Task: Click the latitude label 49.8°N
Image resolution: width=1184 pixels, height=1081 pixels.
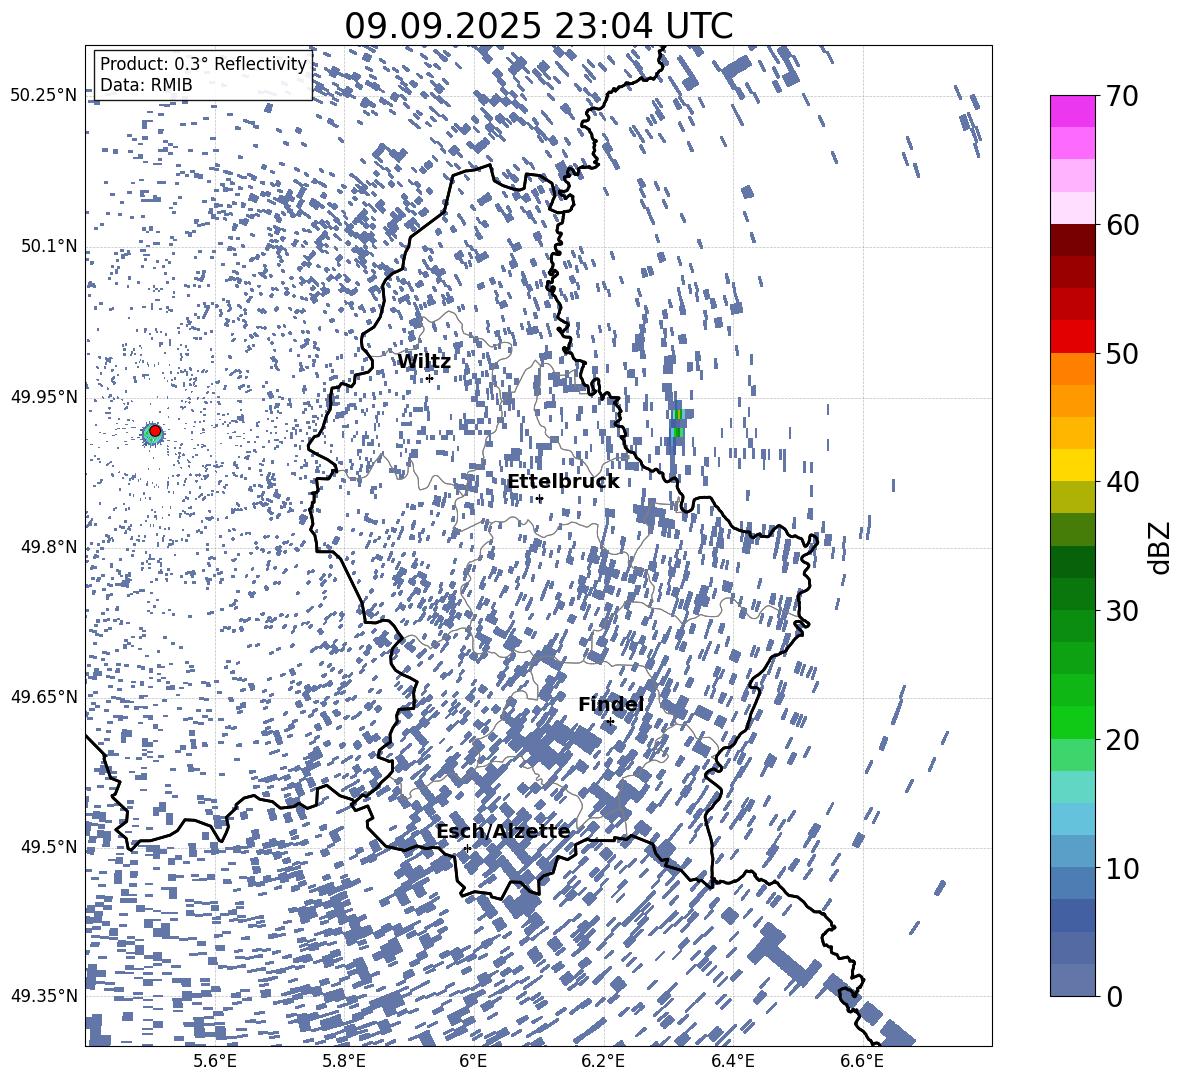Action: [49, 547]
